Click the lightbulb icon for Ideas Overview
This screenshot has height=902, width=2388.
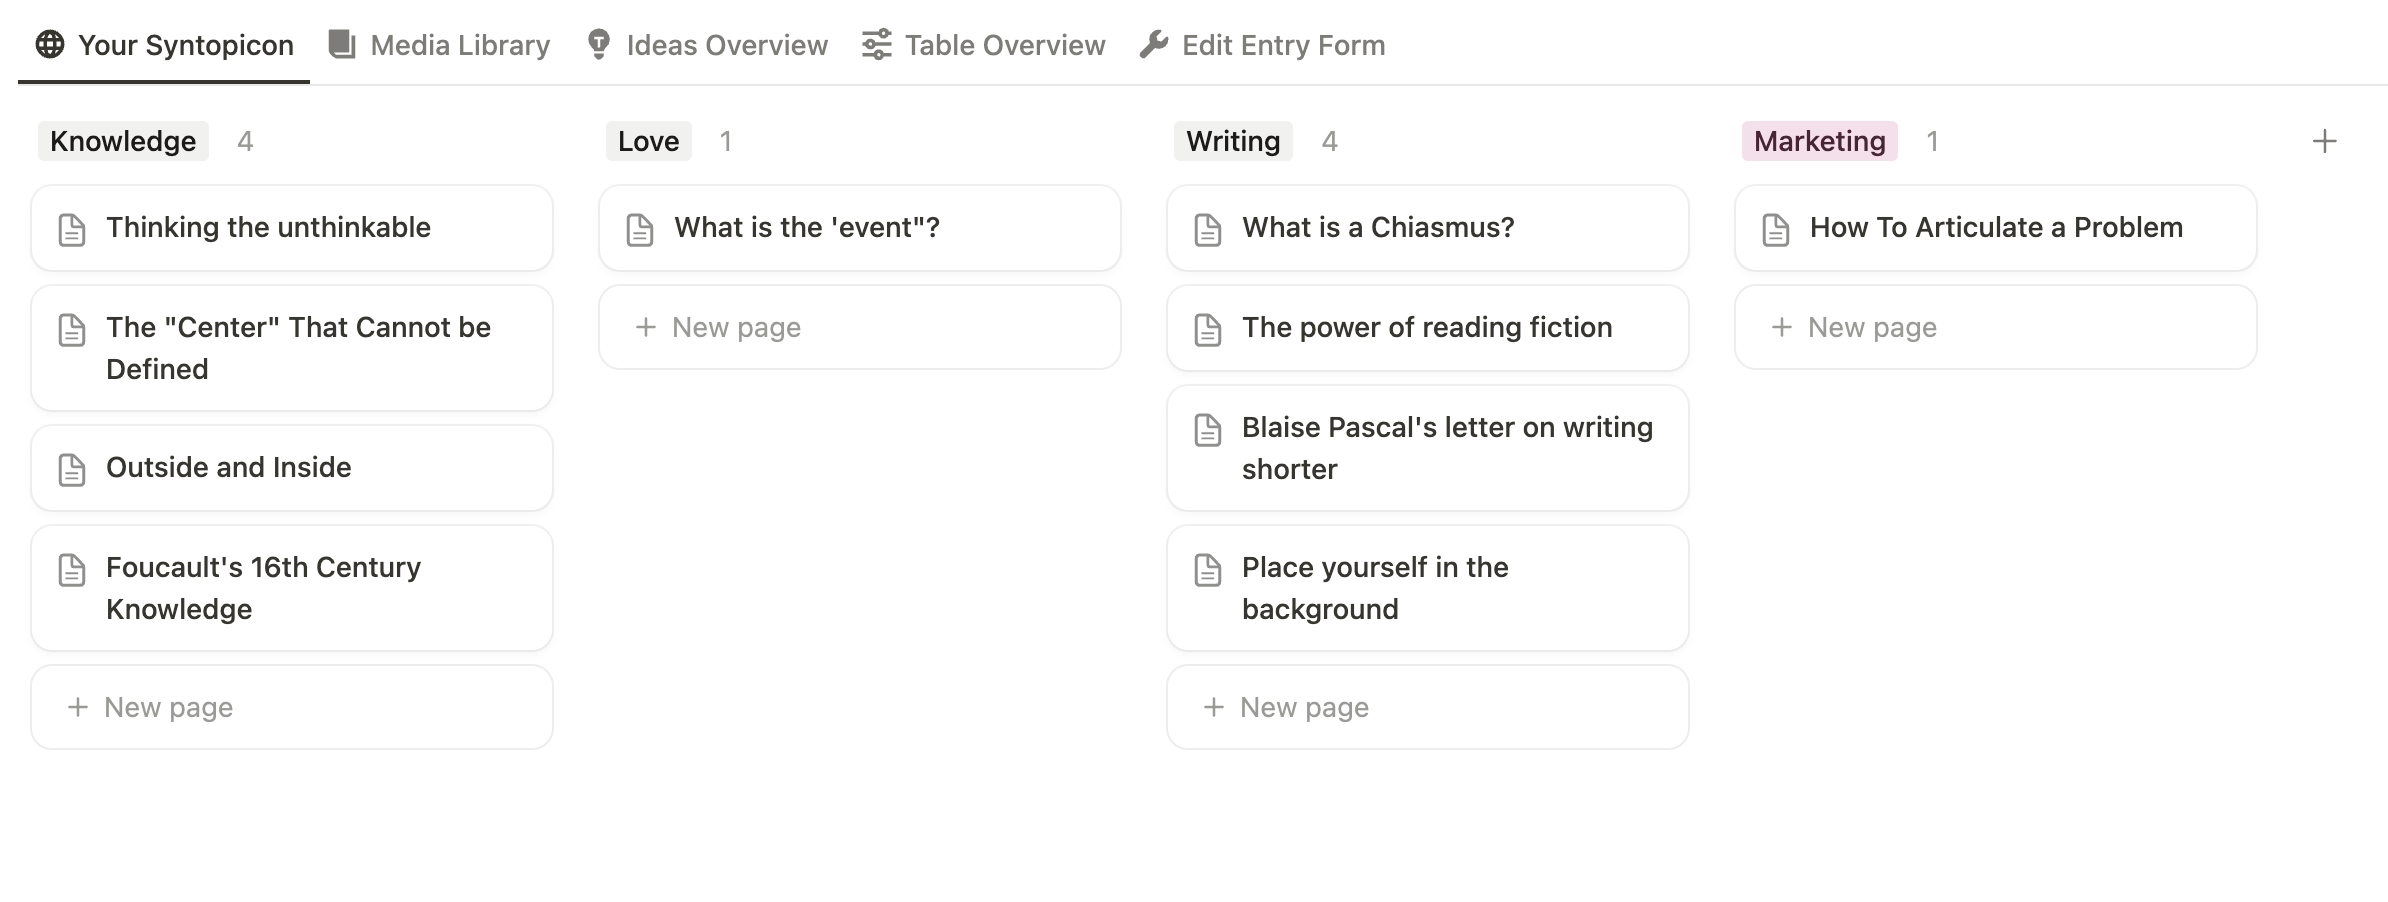(598, 44)
